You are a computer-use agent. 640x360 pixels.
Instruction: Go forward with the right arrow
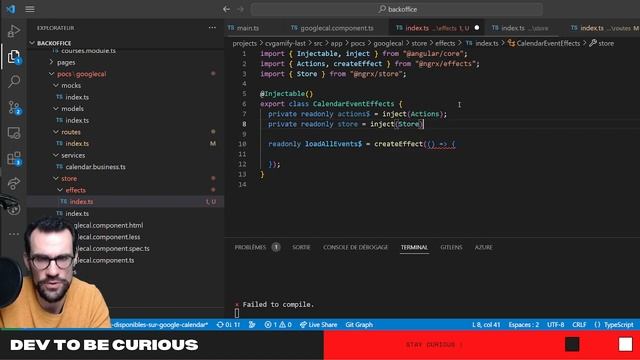pyautogui.click(x=241, y=9)
